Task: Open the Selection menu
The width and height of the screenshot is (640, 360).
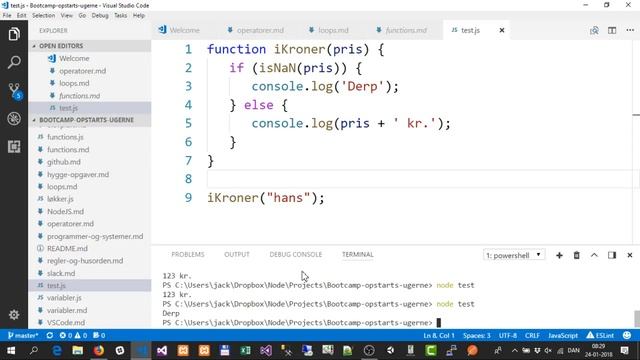Action: pyautogui.click(x=43, y=16)
